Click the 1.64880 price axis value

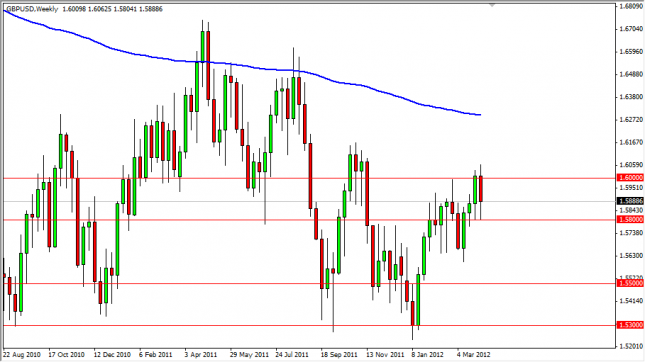pos(631,74)
